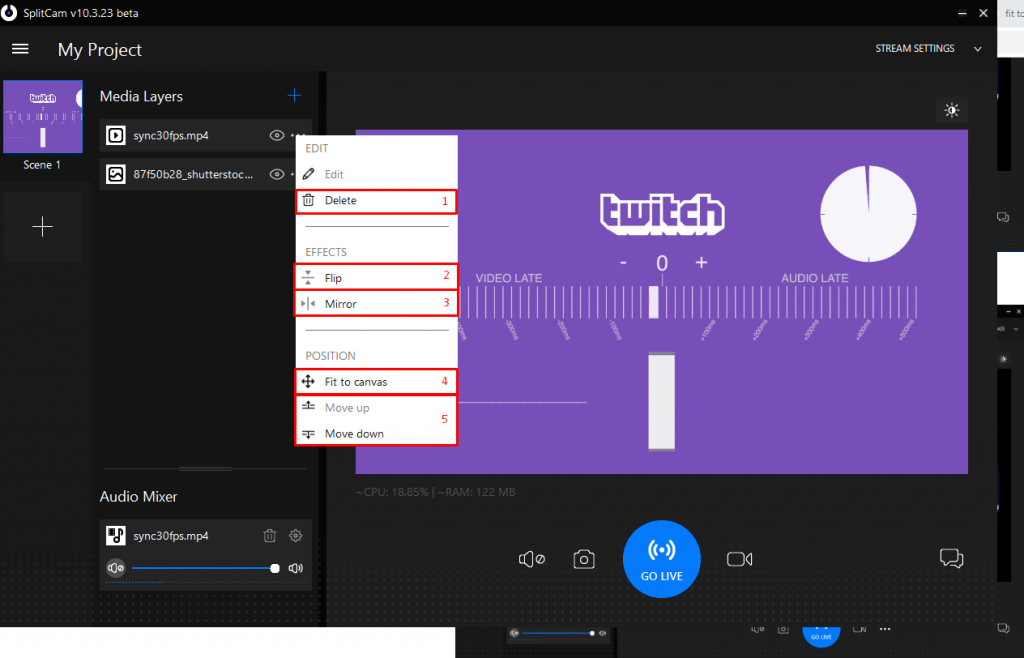Click the My Project title
1024x658 pixels.
[99, 50]
